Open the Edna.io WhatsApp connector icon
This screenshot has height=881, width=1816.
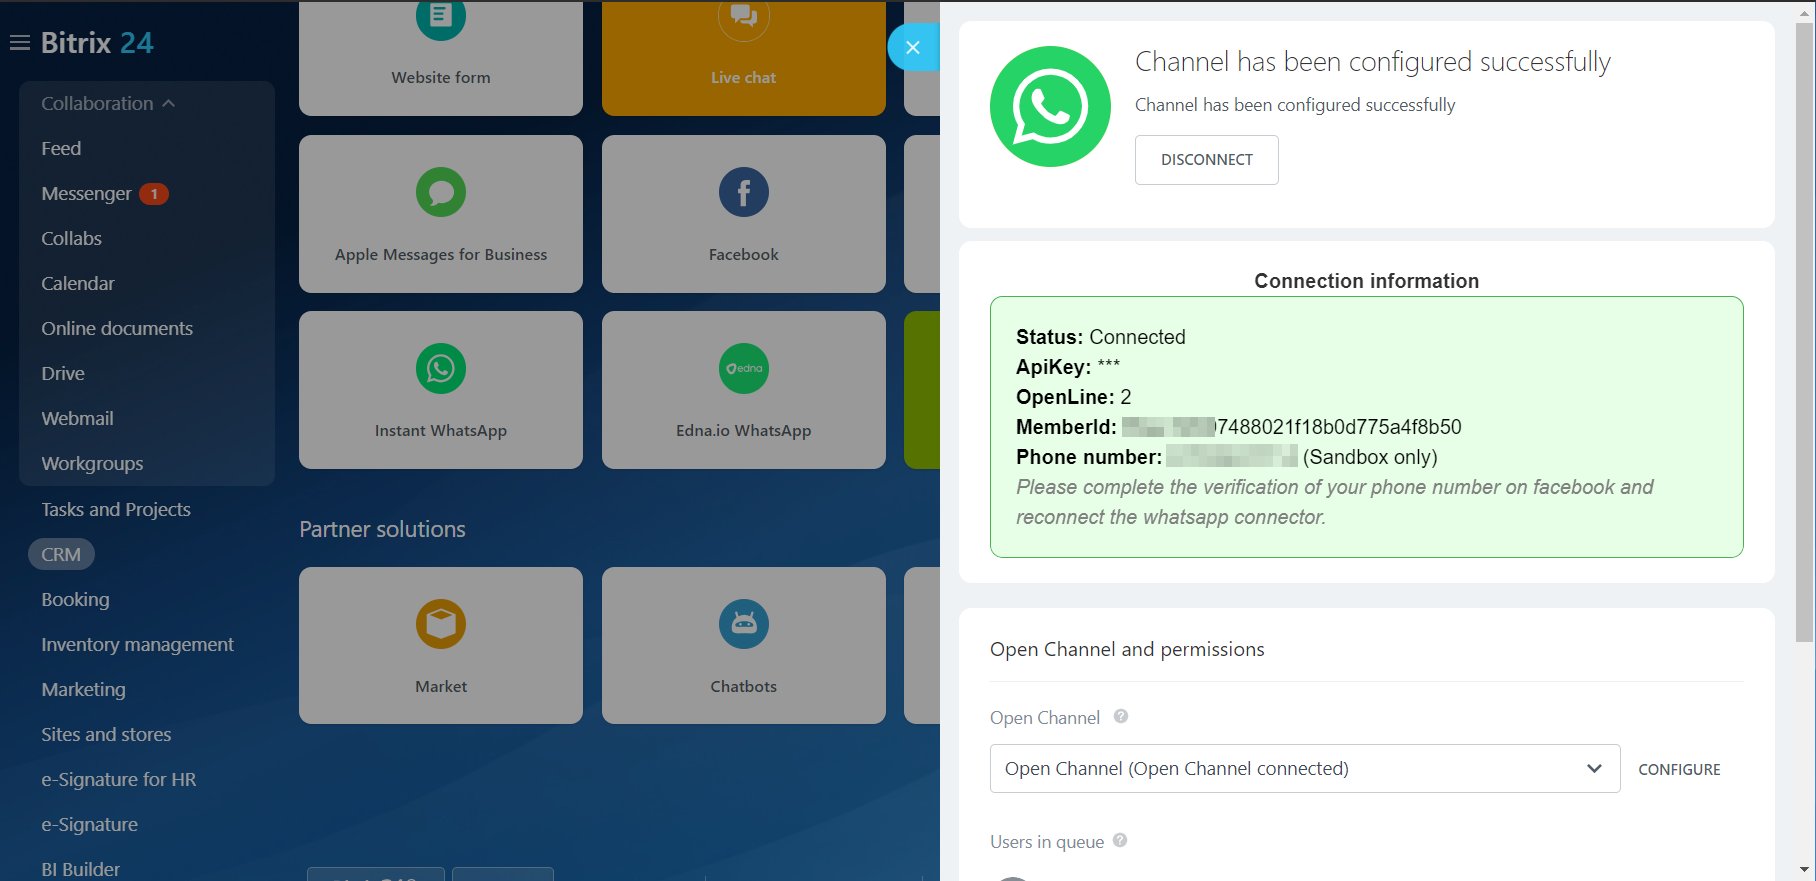coord(743,369)
